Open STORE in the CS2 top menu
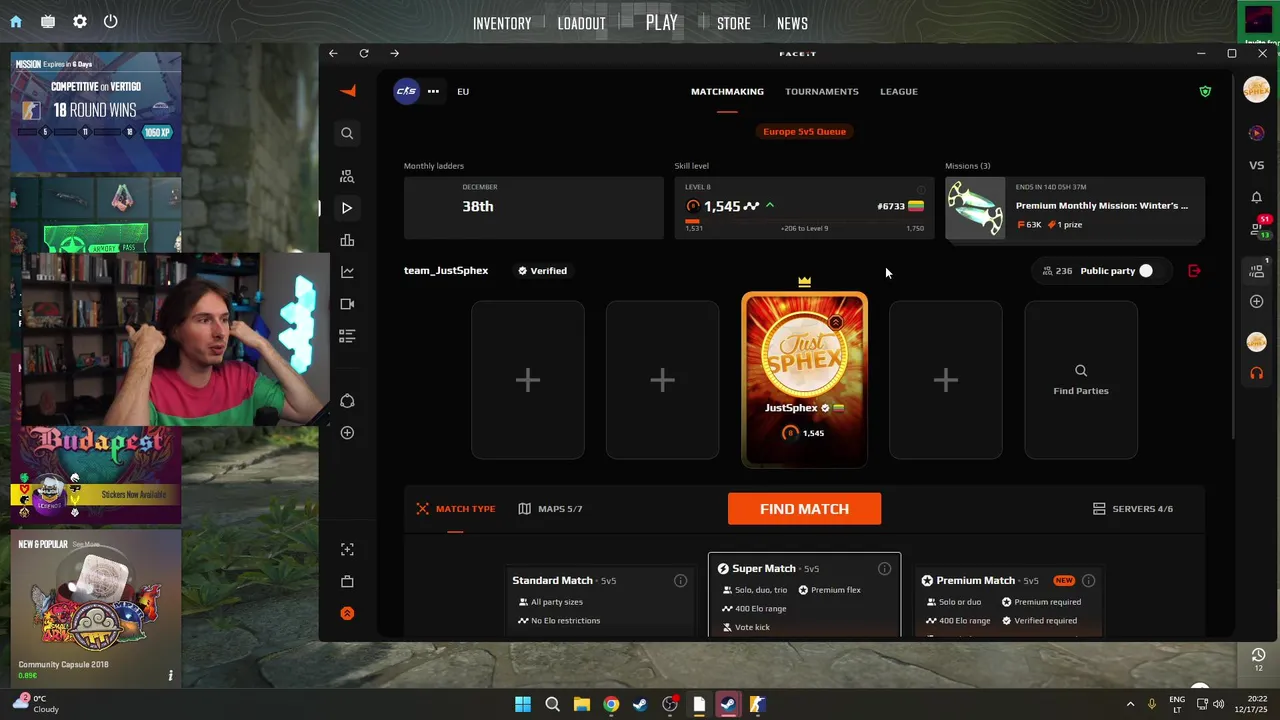Viewport: 1280px width, 720px height. coord(733,23)
